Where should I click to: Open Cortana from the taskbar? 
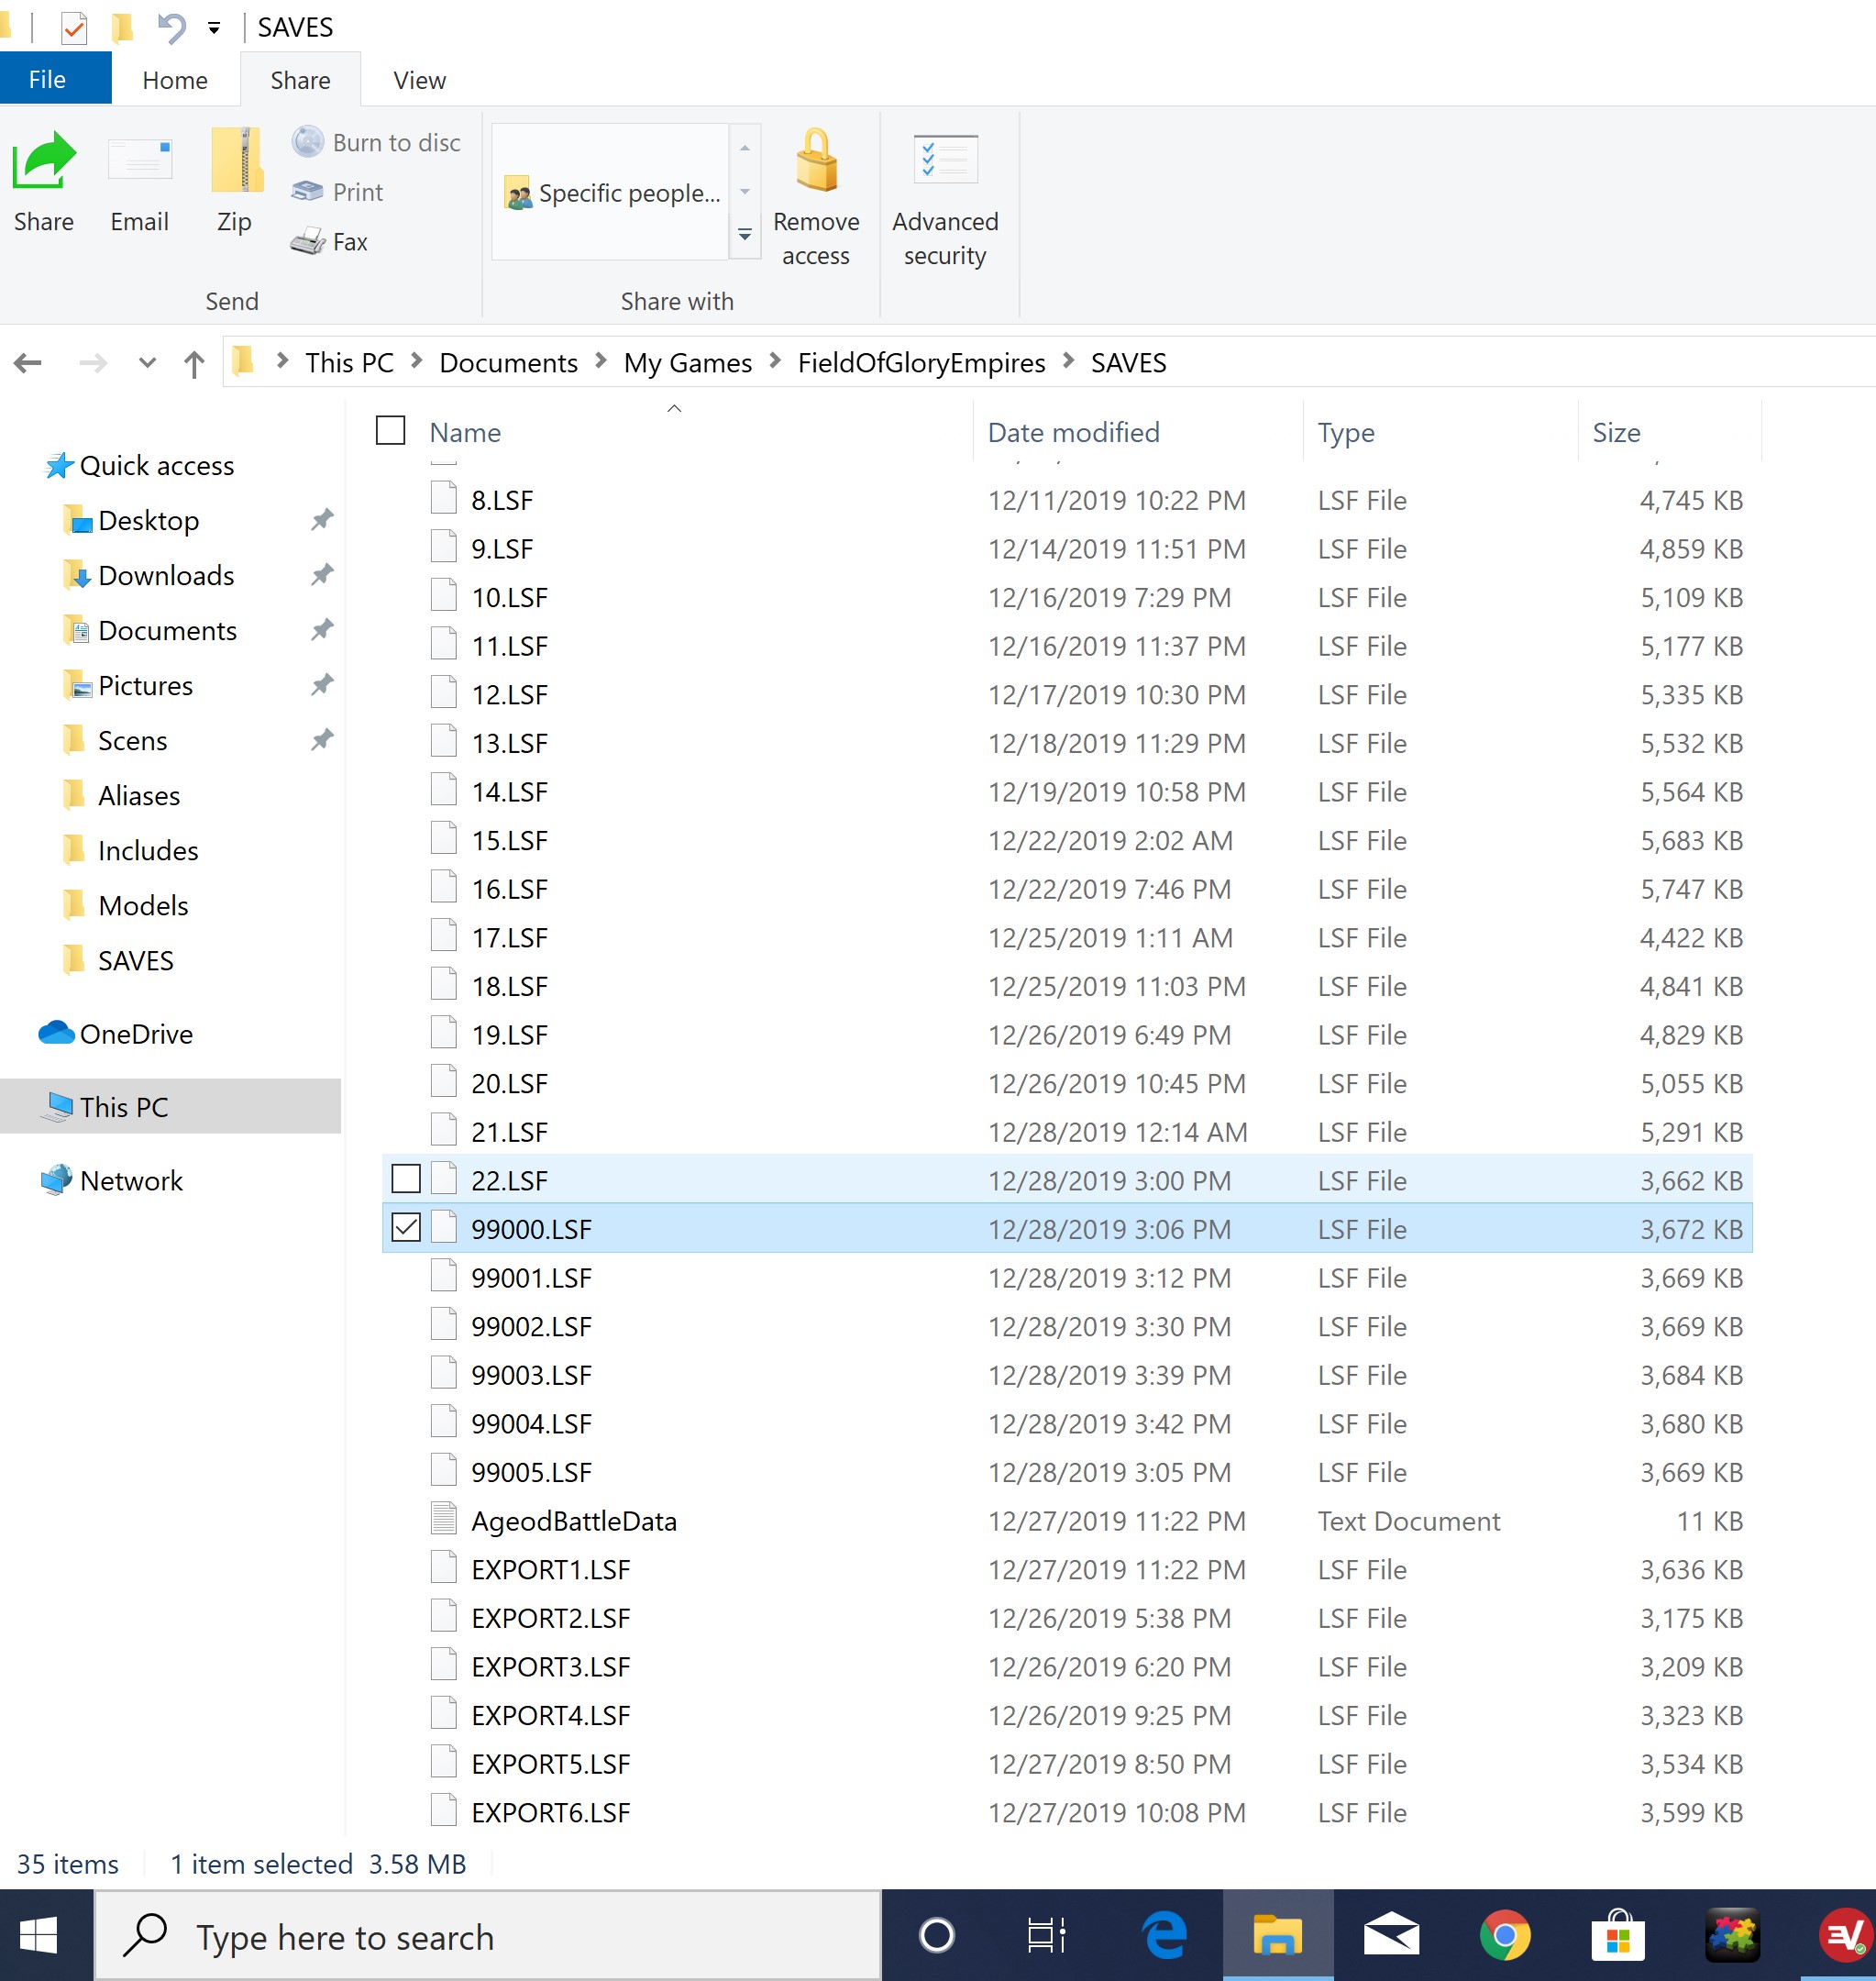click(937, 1937)
